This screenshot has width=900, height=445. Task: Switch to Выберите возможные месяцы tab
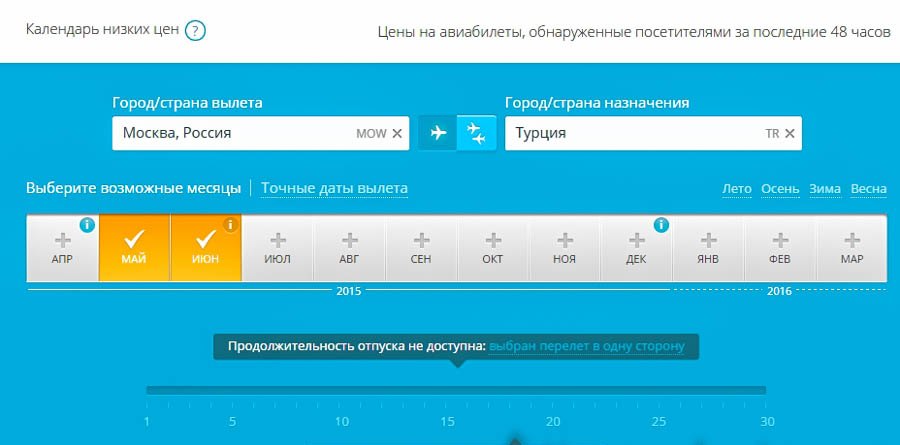pyautogui.click(x=133, y=188)
